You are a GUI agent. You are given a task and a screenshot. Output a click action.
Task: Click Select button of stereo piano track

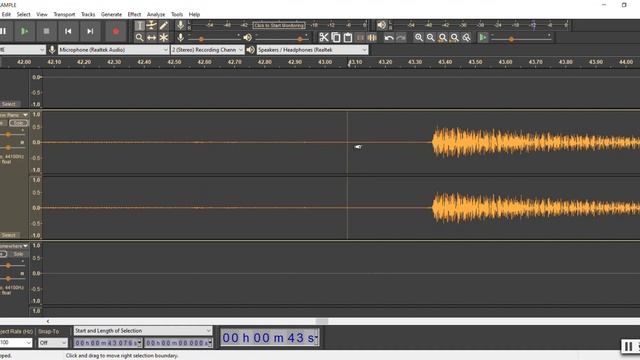[x=9, y=235]
